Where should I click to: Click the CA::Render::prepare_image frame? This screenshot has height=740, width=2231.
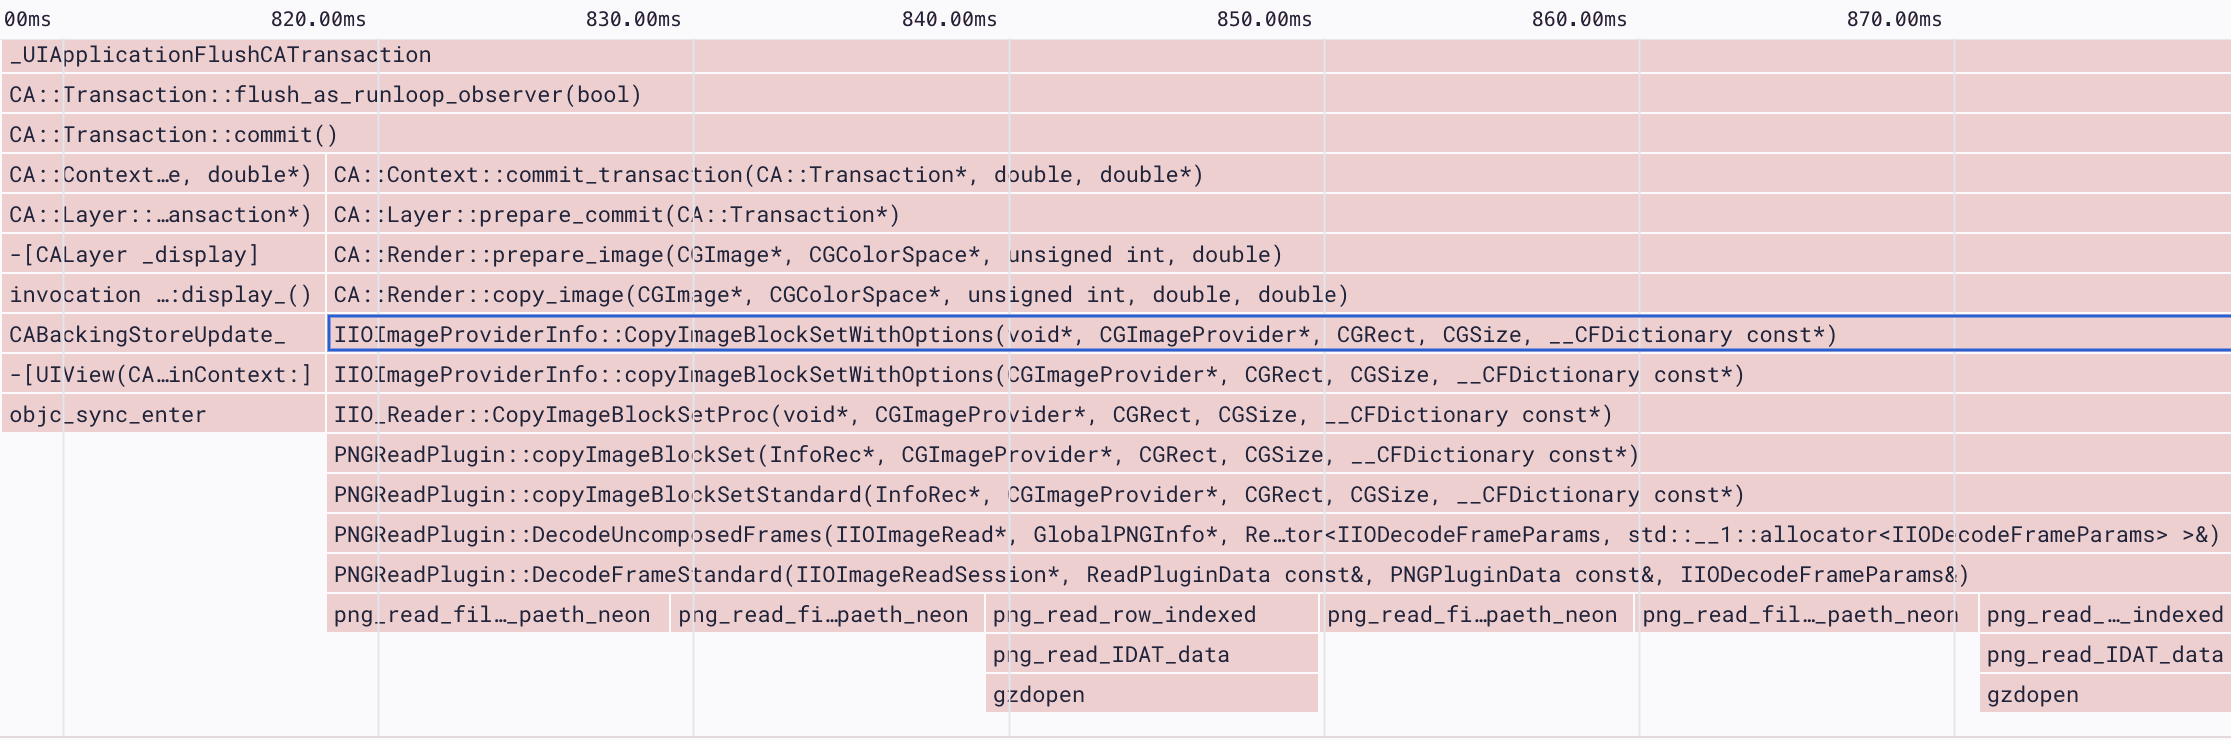click(808, 255)
